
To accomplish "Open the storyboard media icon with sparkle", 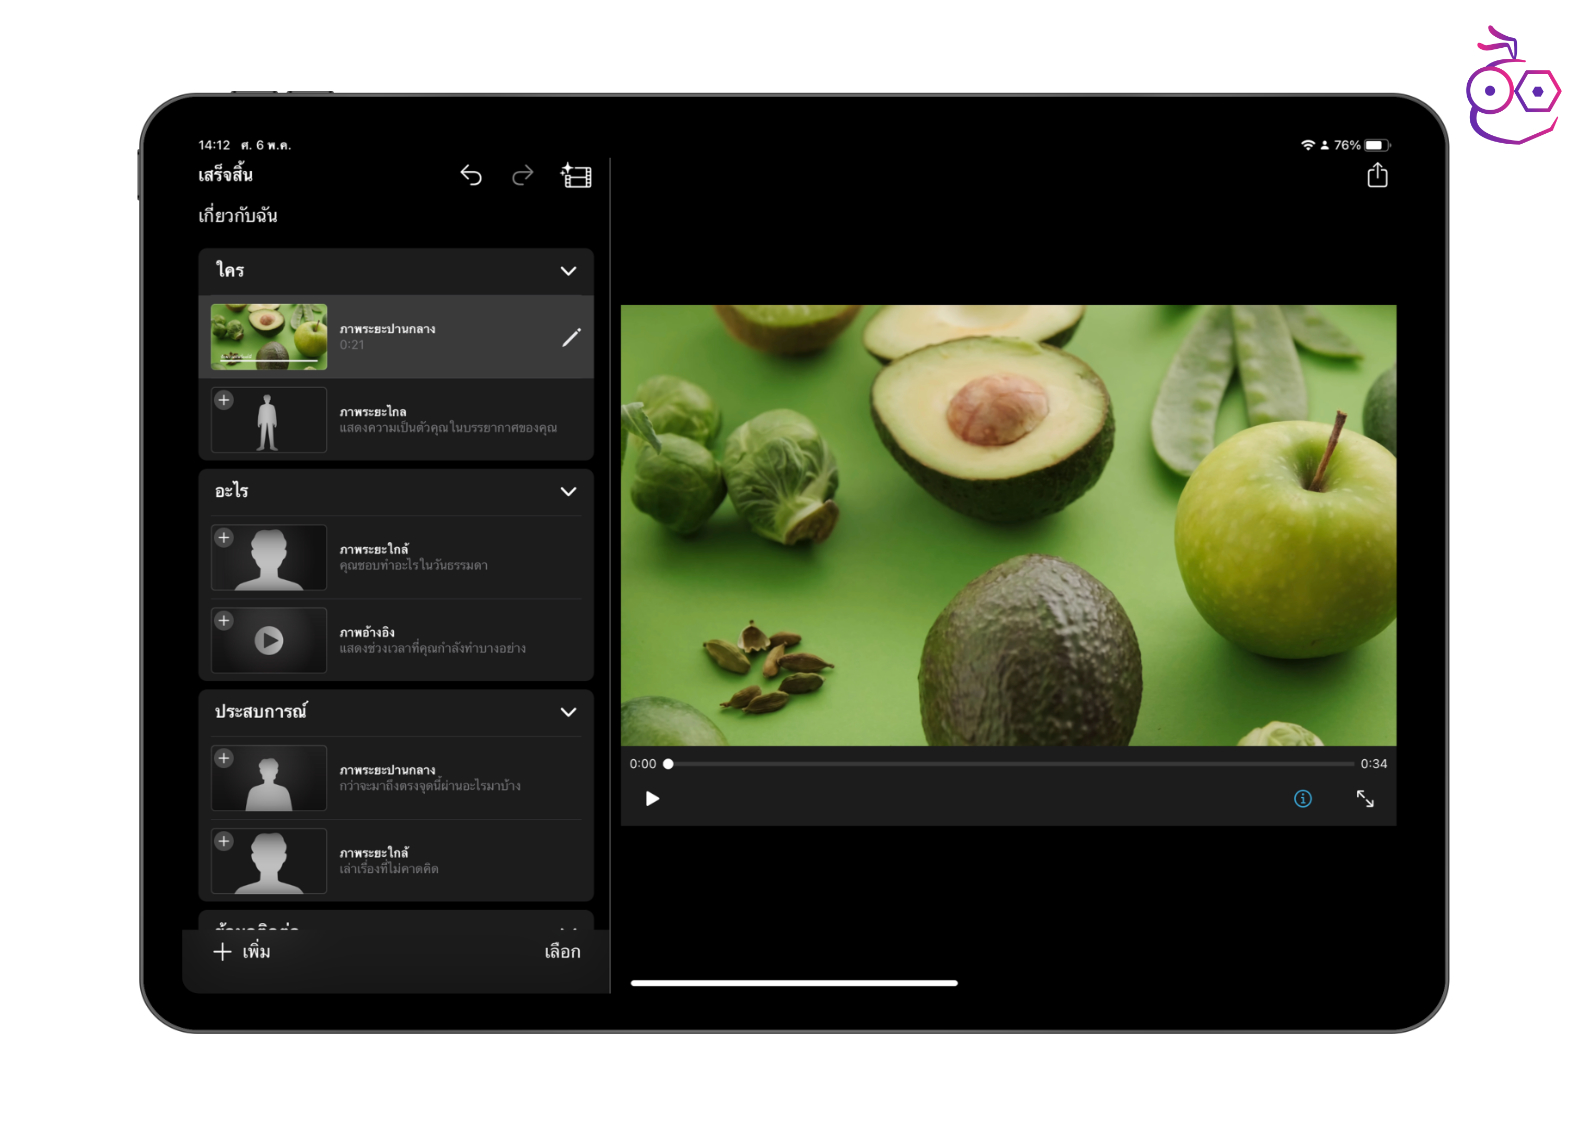I will click(x=576, y=176).
